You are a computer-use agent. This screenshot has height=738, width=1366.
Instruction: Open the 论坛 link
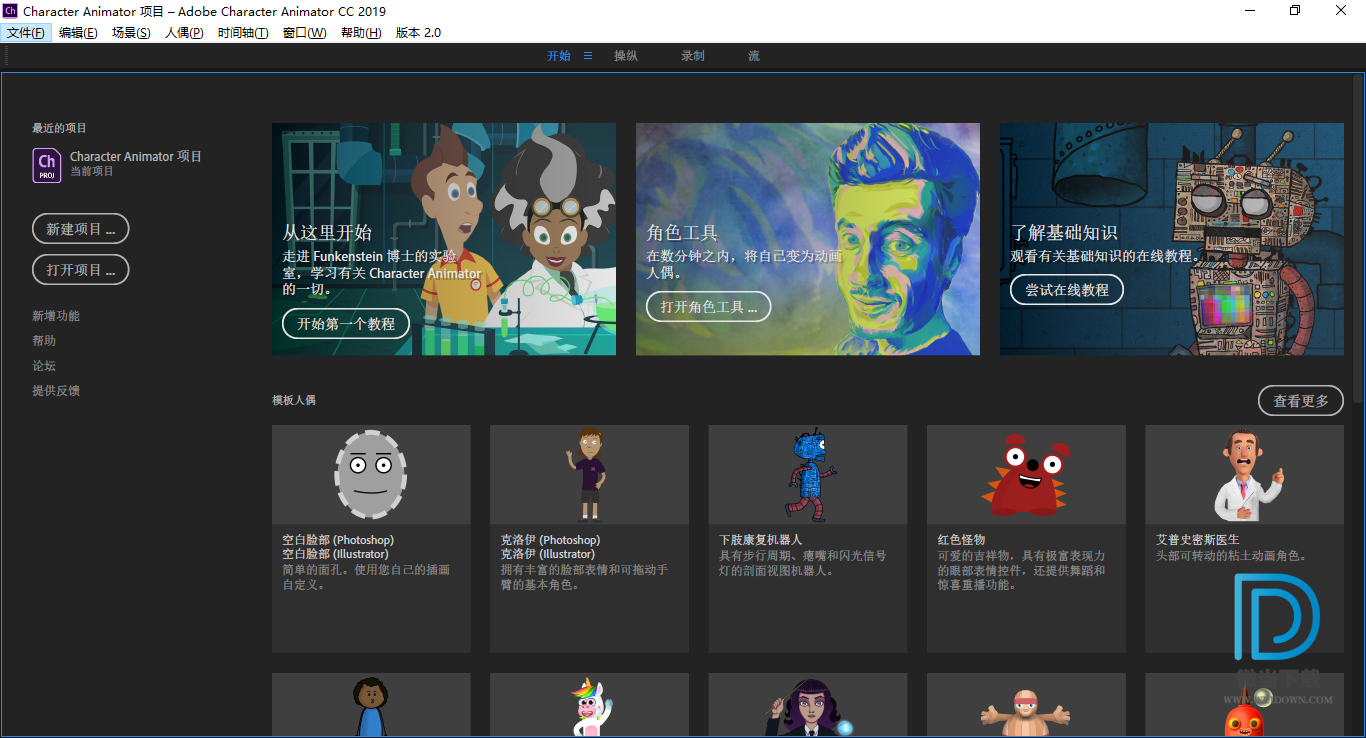(44, 366)
